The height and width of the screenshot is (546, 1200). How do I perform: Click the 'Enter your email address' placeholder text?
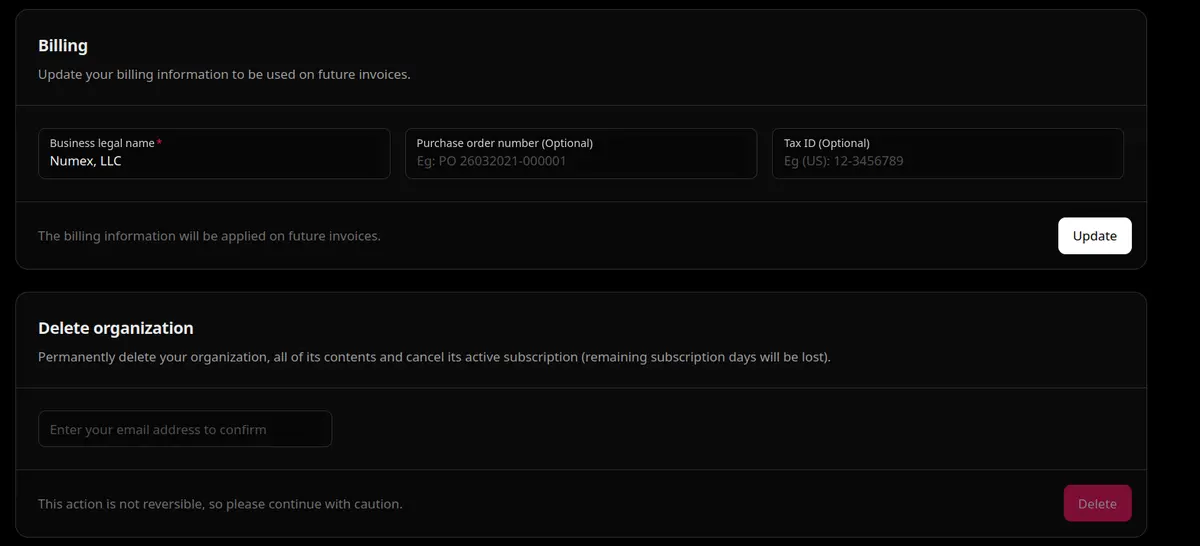(158, 430)
